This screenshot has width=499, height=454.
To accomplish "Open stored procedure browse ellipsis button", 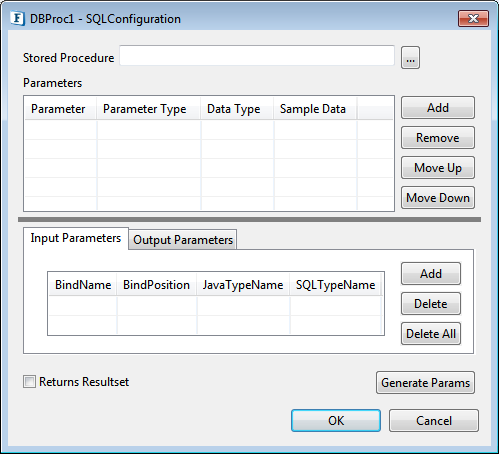I will [410, 58].
